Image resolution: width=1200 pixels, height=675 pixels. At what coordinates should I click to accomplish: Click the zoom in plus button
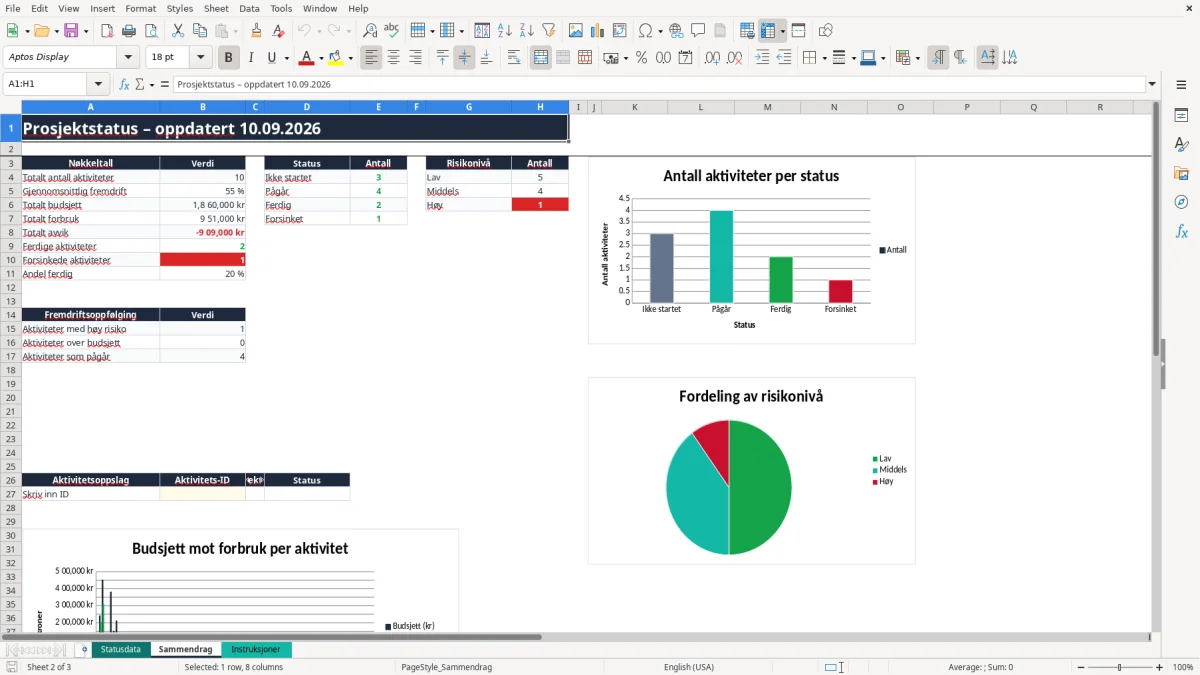pyautogui.click(x=1160, y=667)
